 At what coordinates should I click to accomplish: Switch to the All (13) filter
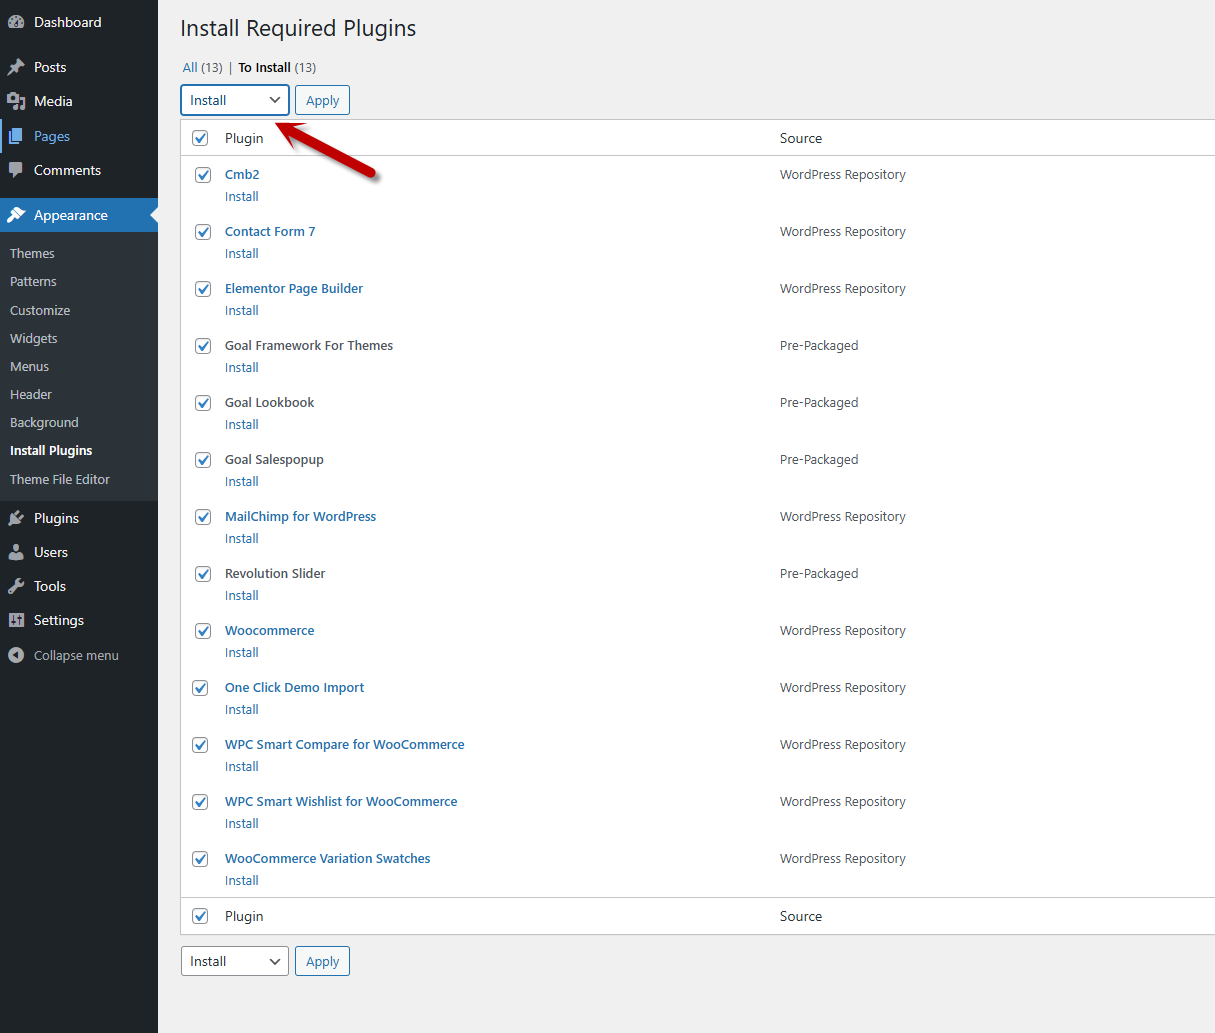click(x=202, y=68)
